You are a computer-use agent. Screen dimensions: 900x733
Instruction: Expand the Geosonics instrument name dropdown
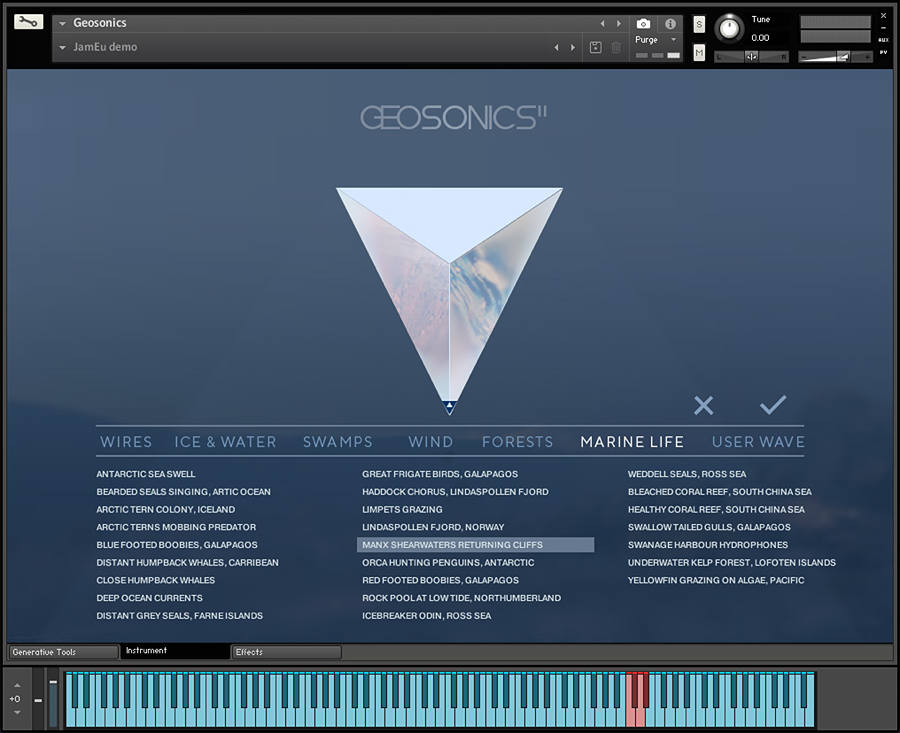coord(62,24)
